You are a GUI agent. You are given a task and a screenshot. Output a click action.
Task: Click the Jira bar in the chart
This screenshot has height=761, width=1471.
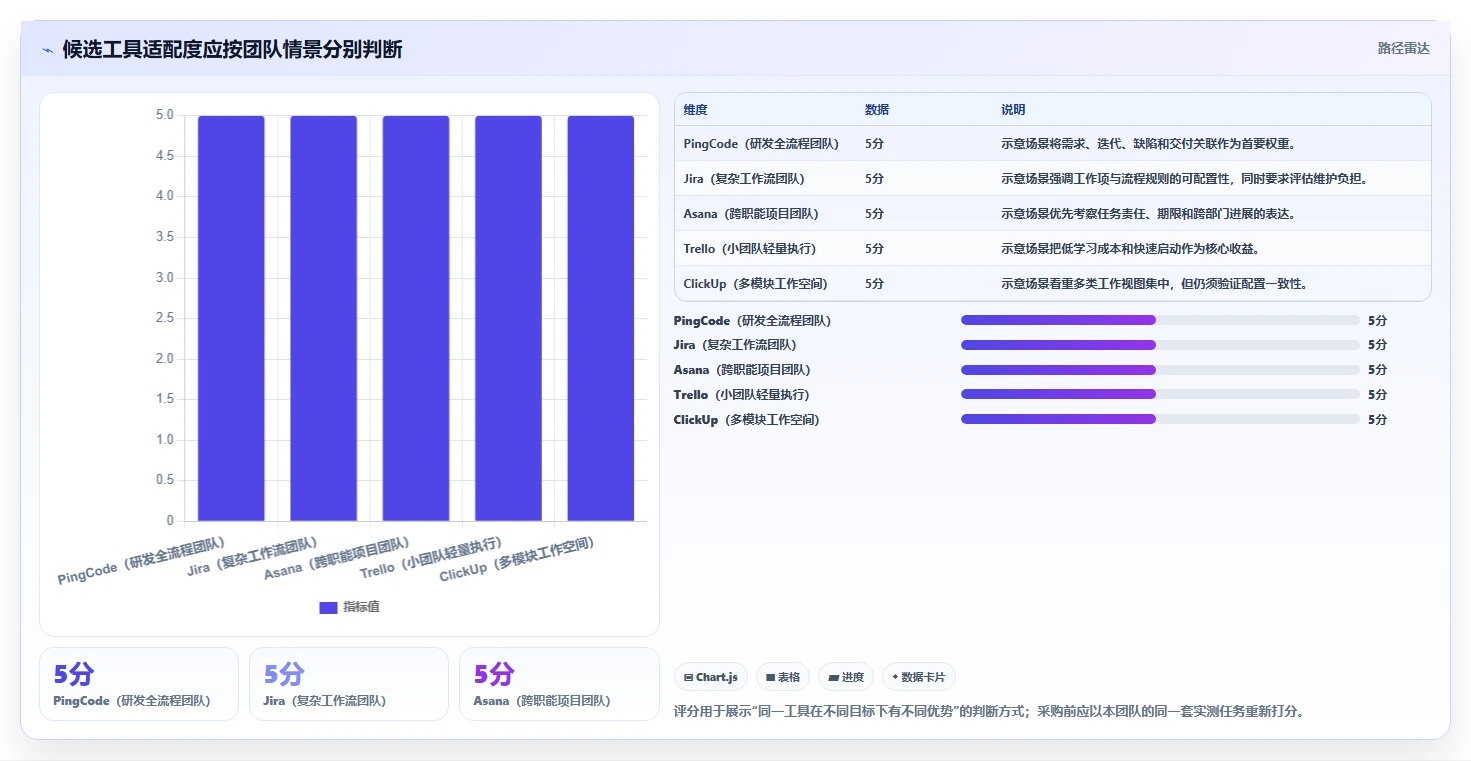pos(323,318)
